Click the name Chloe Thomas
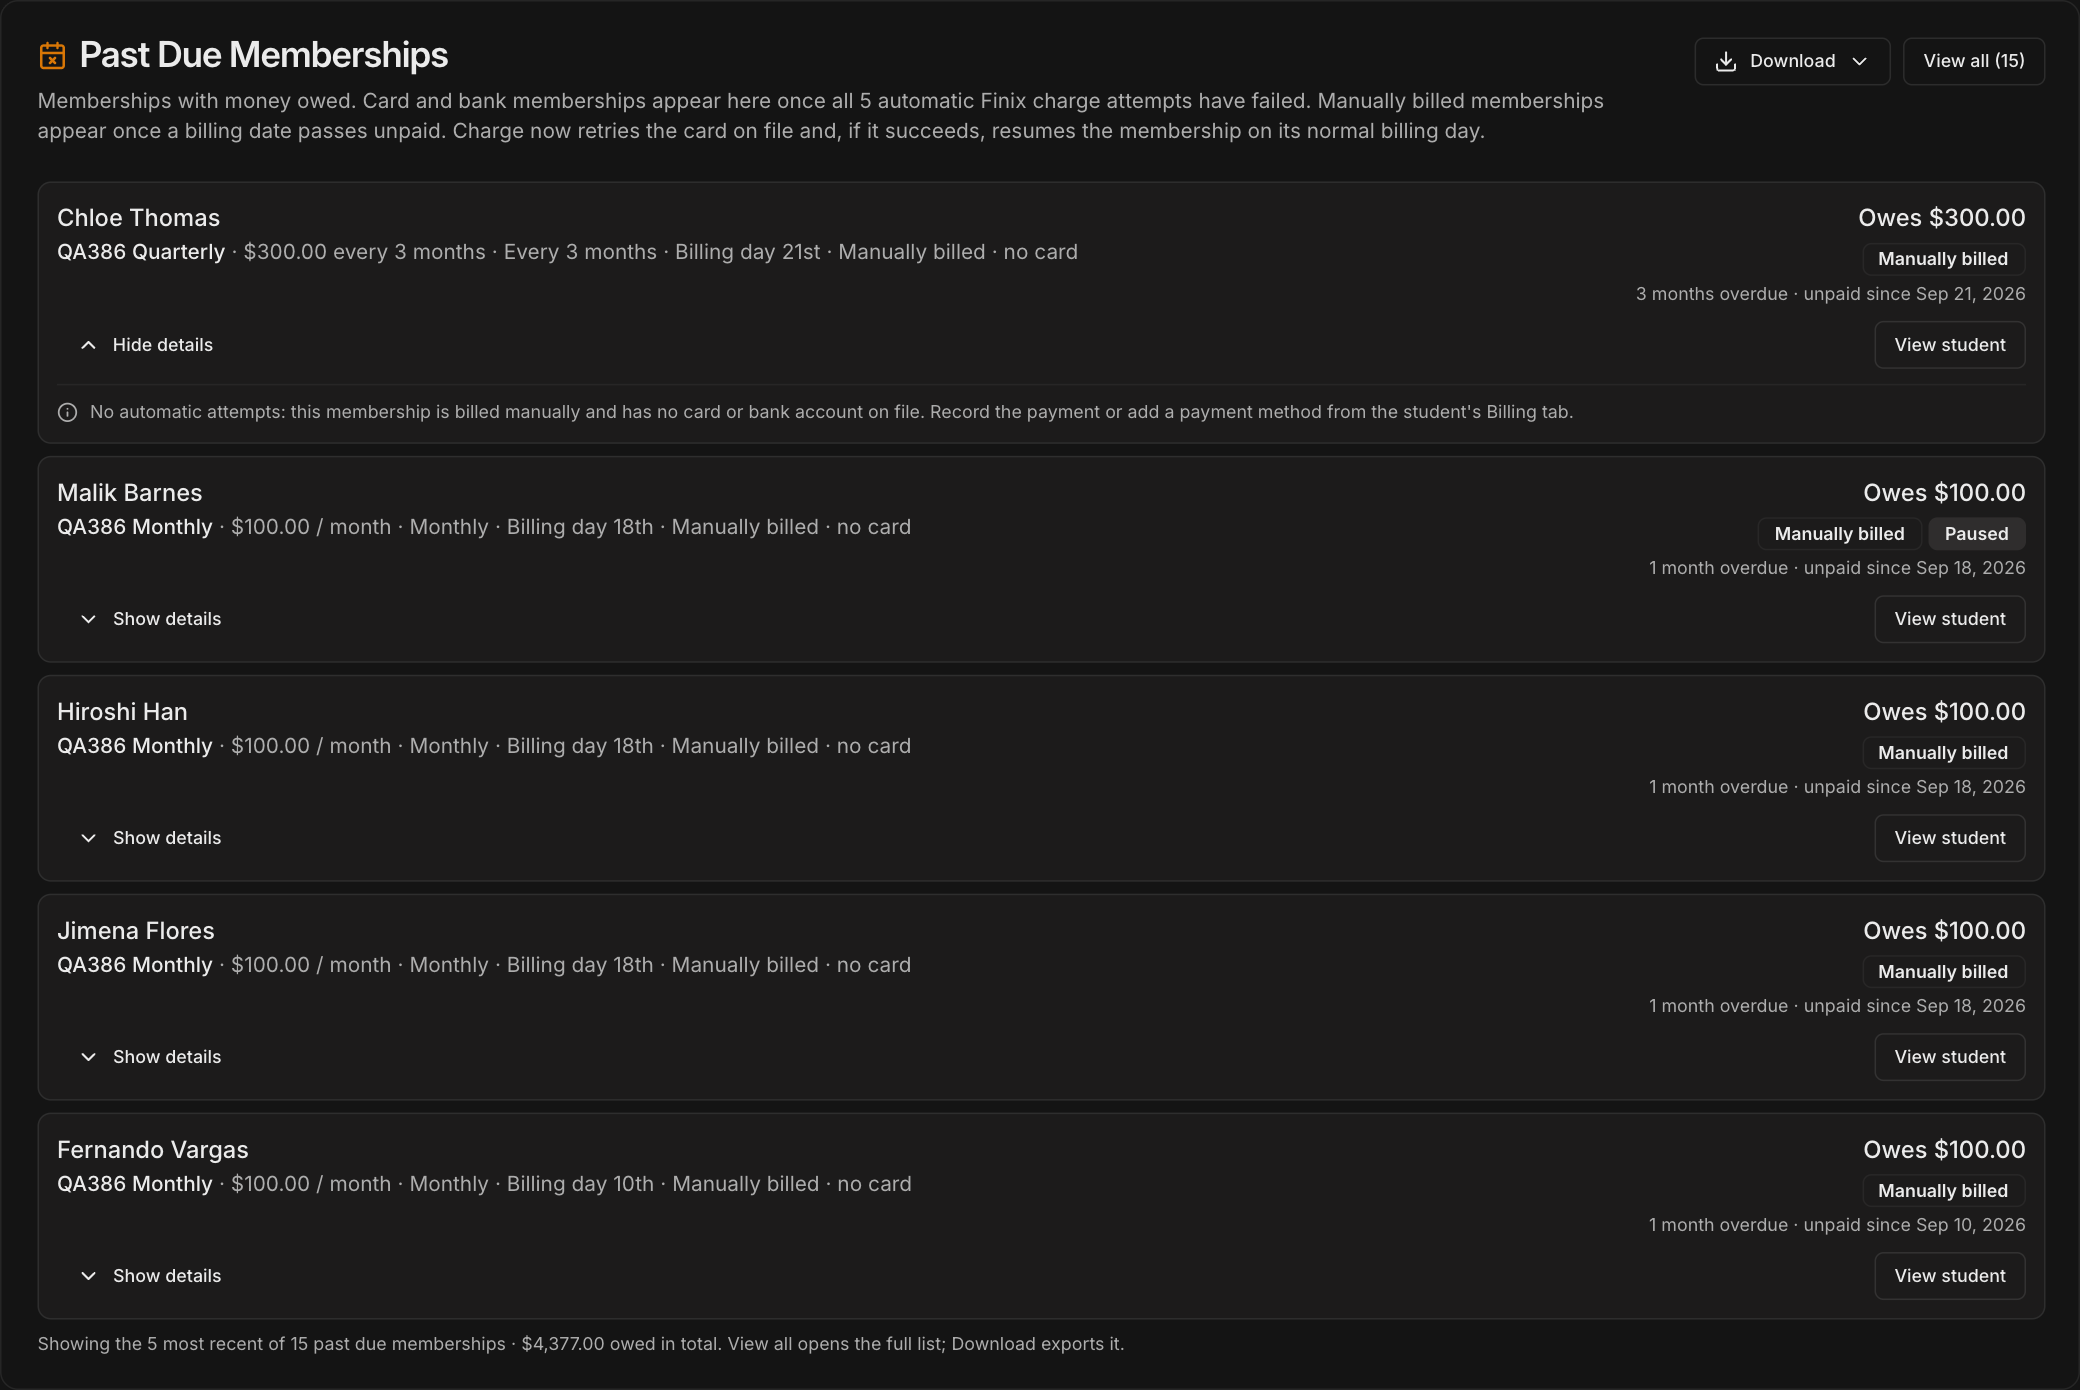 coord(138,218)
